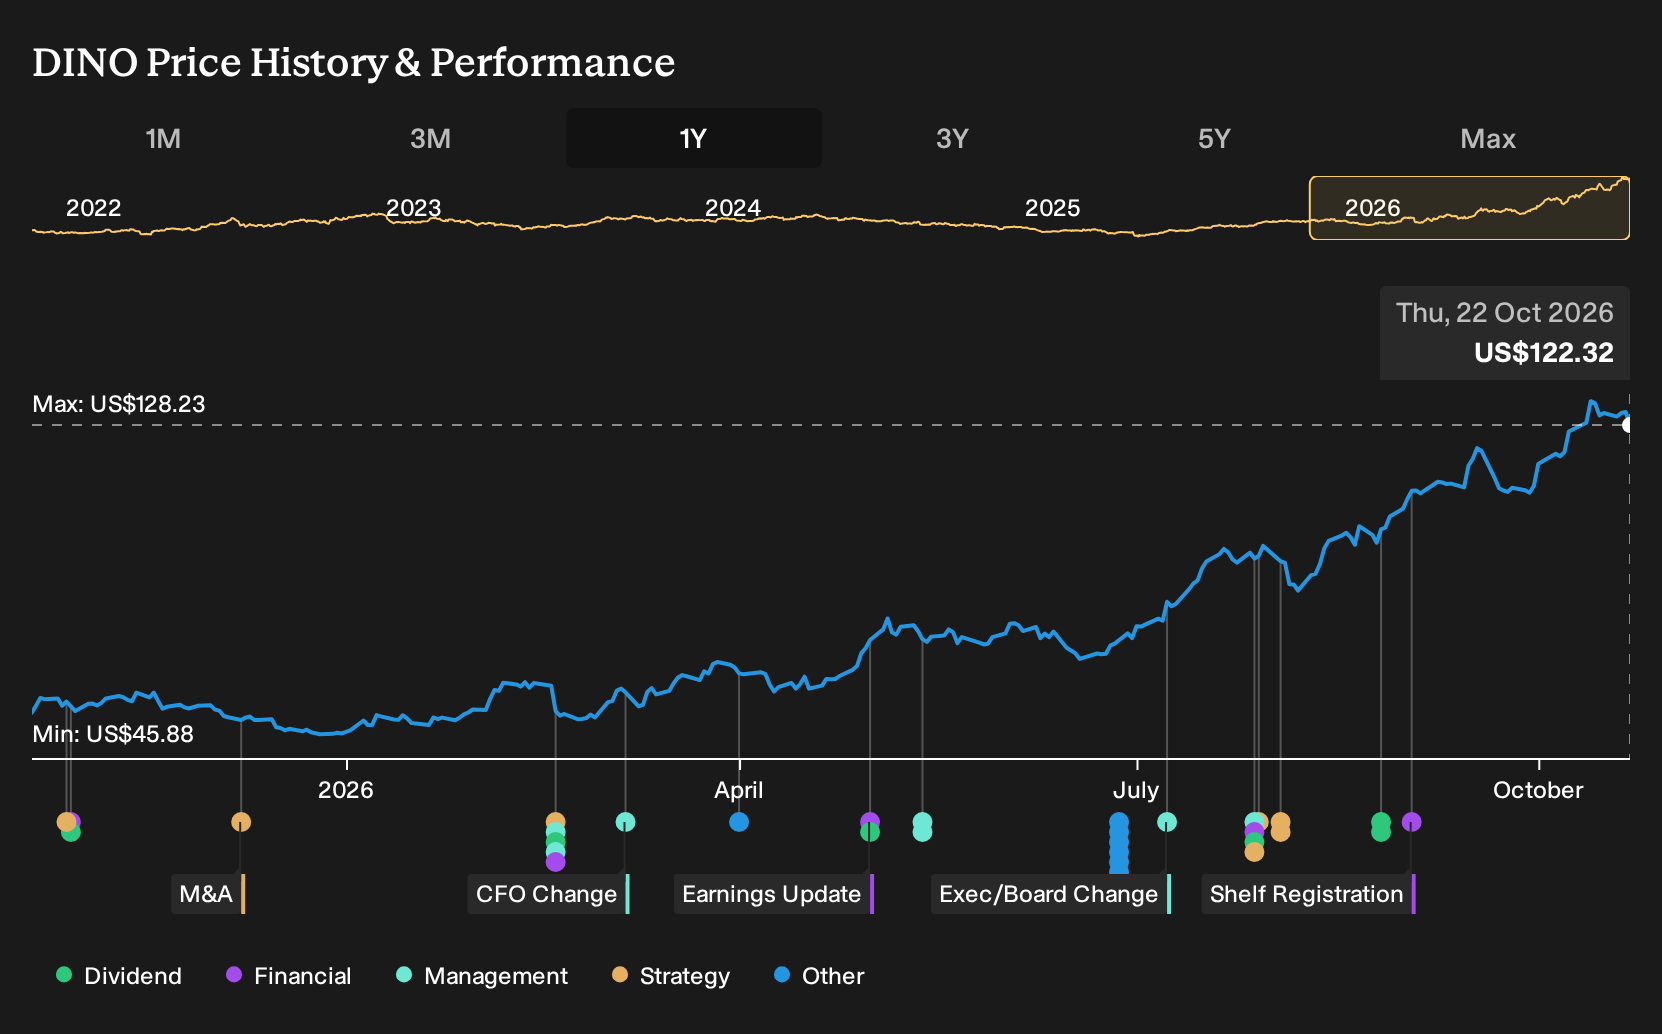This screenshot has height=1034, width=1662.
Task: Click the lone teal marker linked to CFO Change
Action: (625, 822)
